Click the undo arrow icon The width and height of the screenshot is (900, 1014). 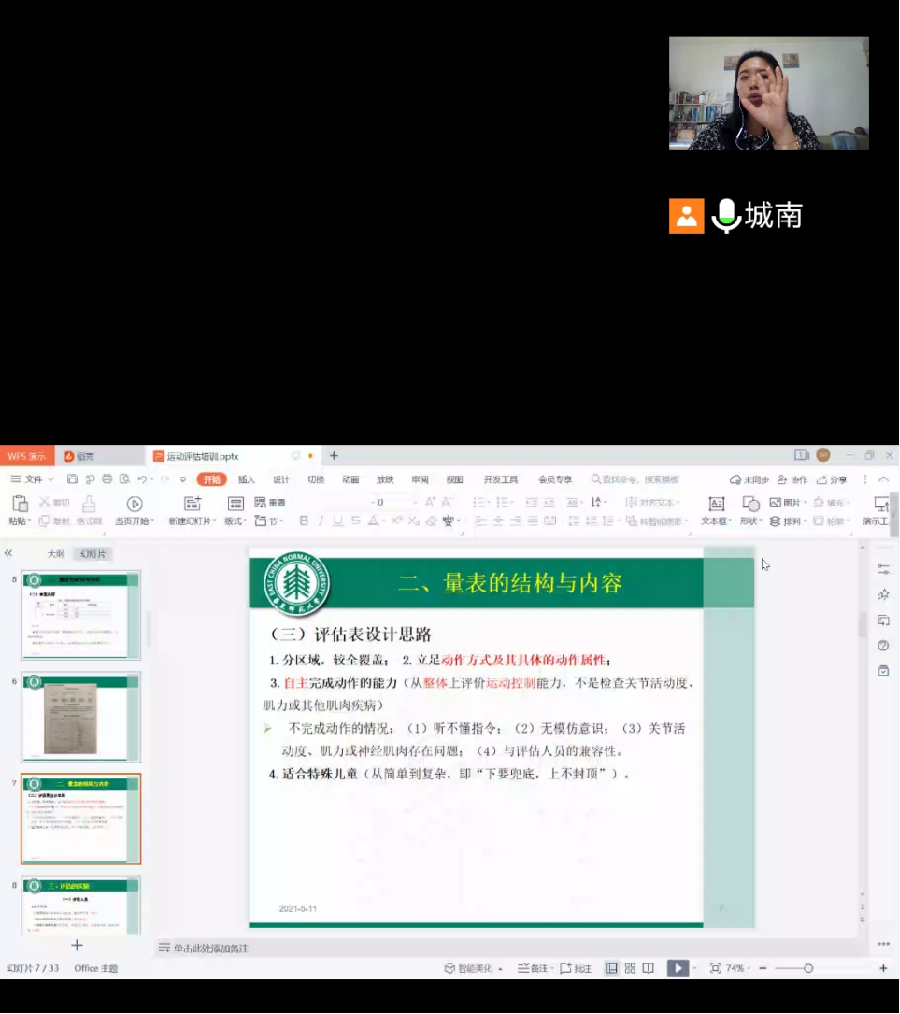(x=142, y=480)
